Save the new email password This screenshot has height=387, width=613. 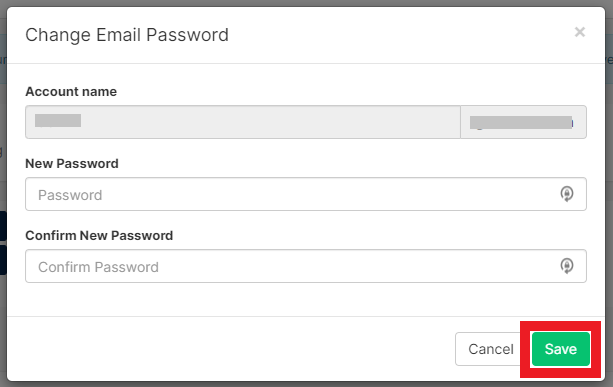tap(561, 349)
